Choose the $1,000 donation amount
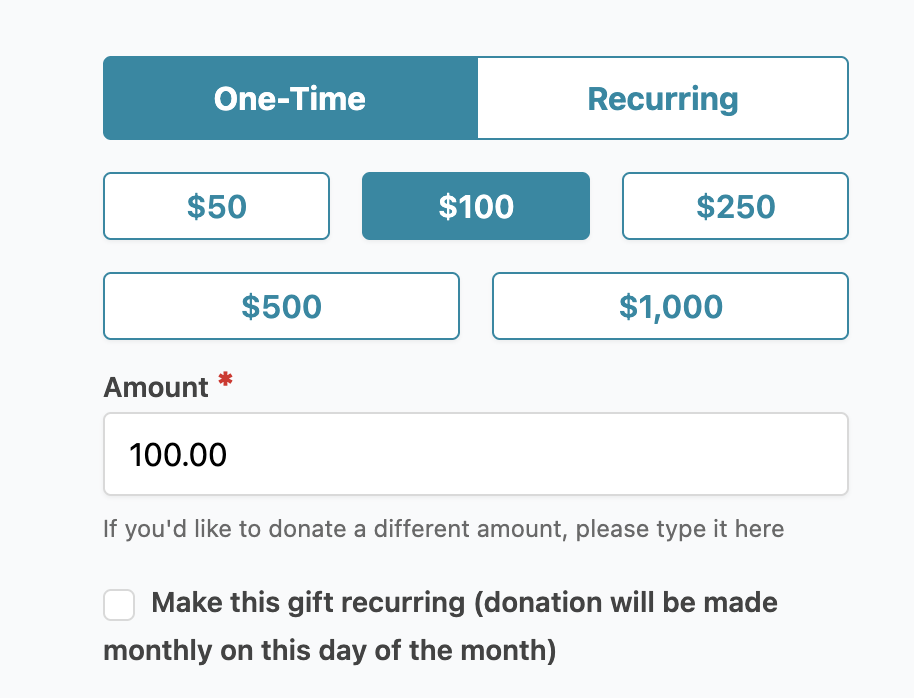This screenshot has width=914, height=698. 670,306
